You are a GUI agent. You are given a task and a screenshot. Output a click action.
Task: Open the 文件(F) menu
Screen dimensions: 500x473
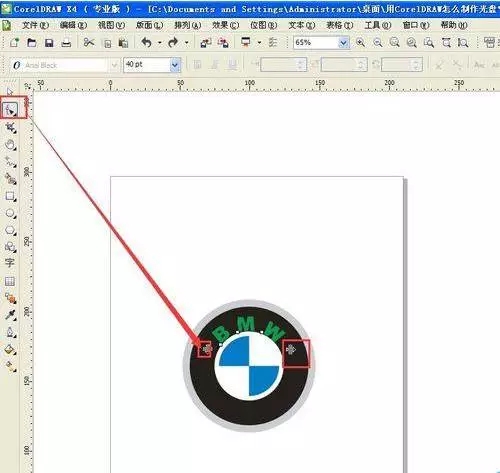[x=35, y=25]
